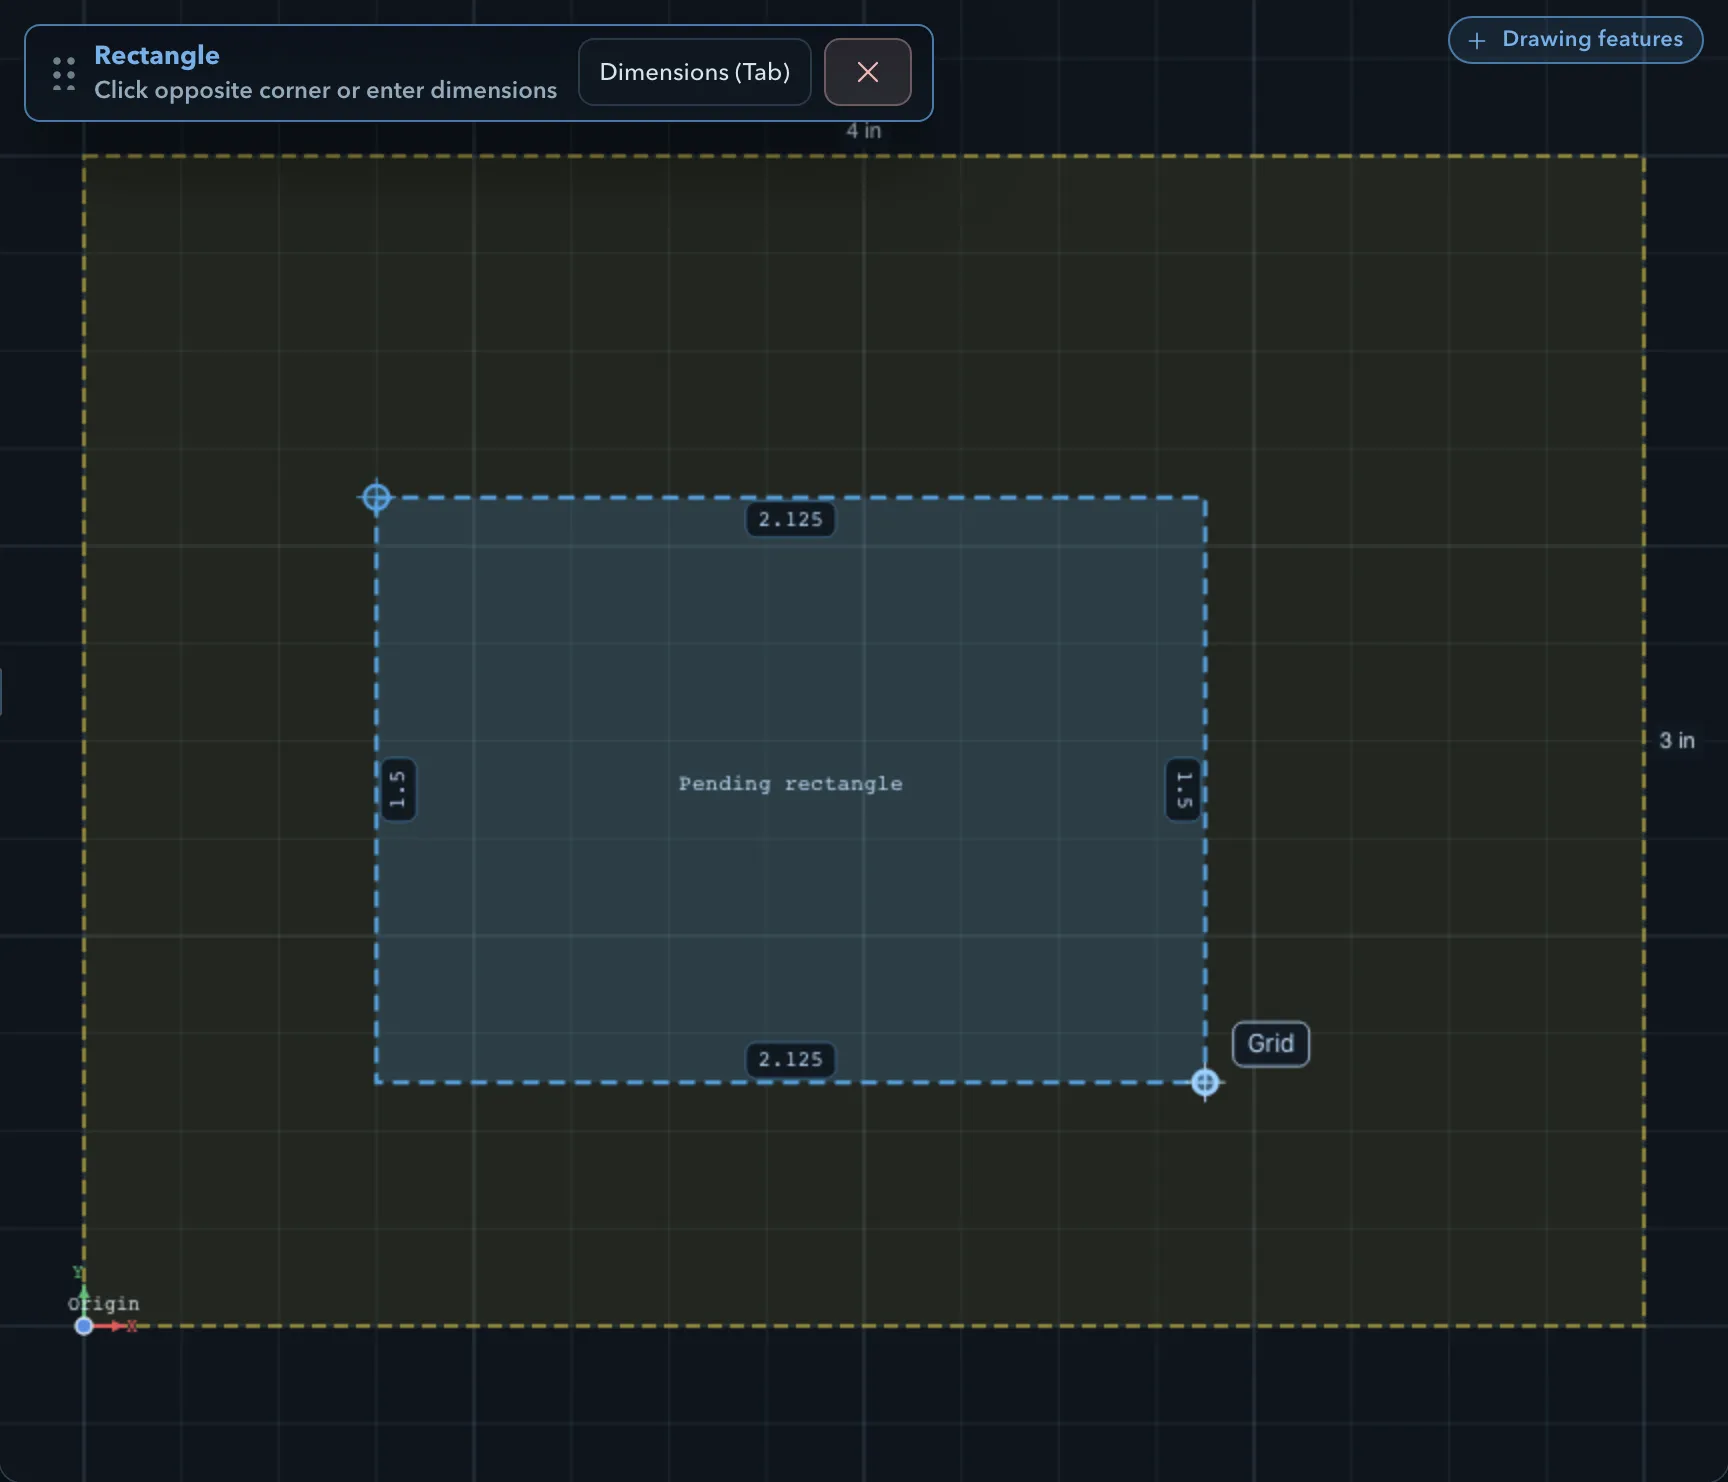Viewport: 1728px width, 1482px height.
Task: Click the Grid snap indicator label
Action: pos(1270,1044)
